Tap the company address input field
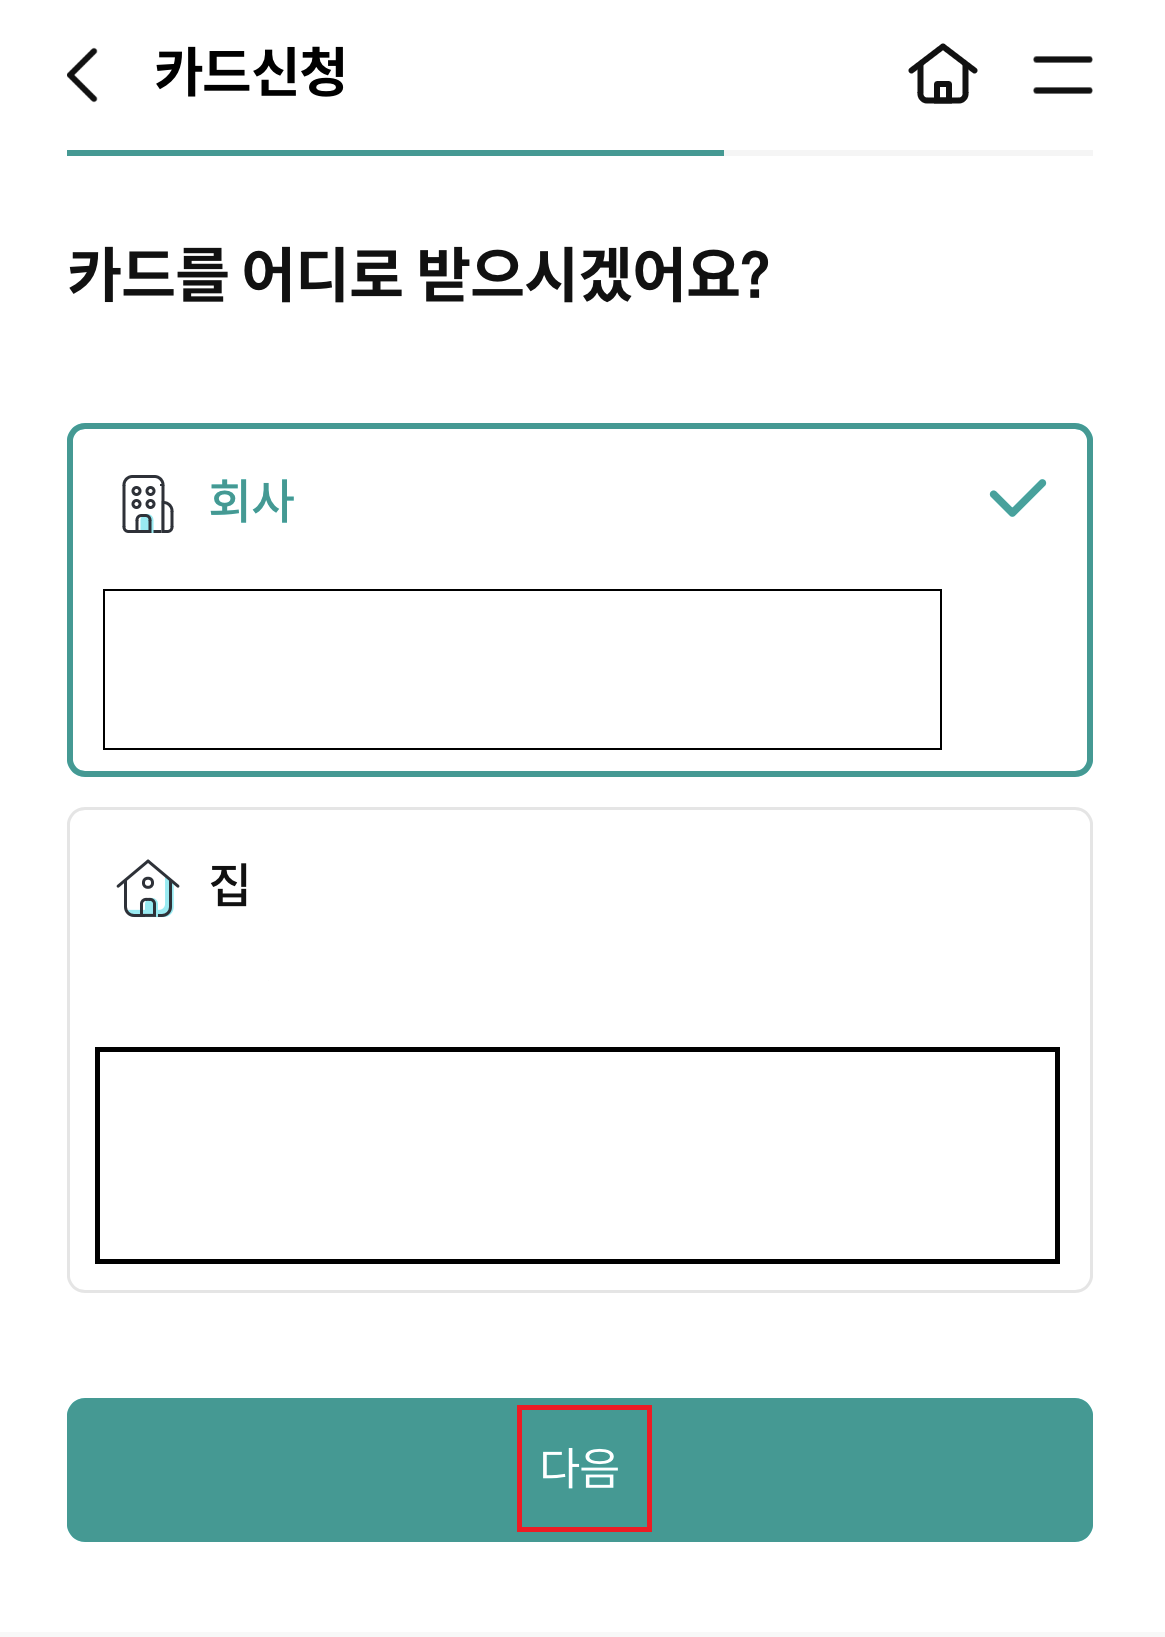This screenshot has height=1637, width=1165. coord(521,668)
